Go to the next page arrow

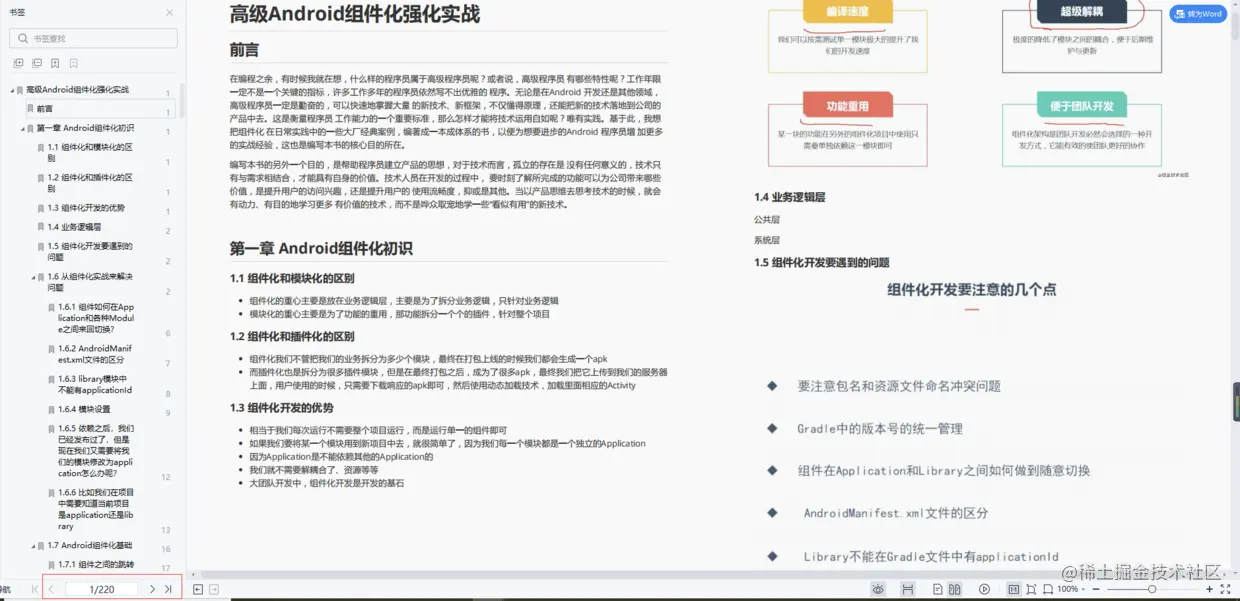click(152, 589)
